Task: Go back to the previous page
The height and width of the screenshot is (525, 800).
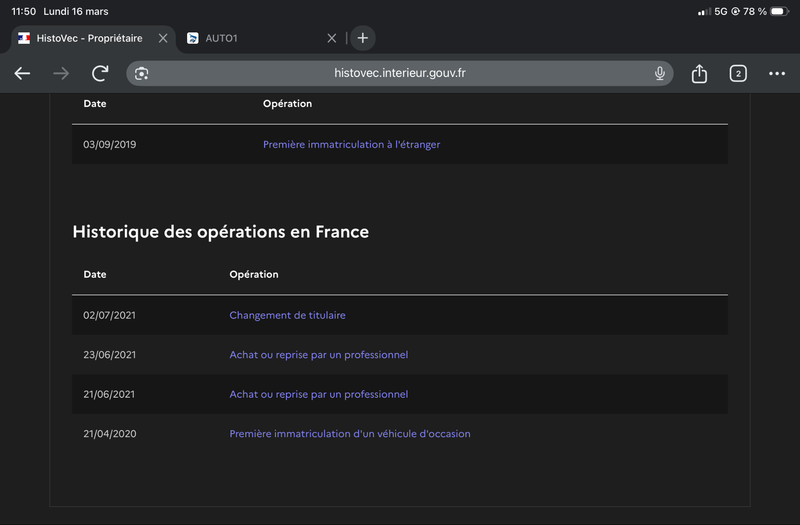Action: point(22,73)
